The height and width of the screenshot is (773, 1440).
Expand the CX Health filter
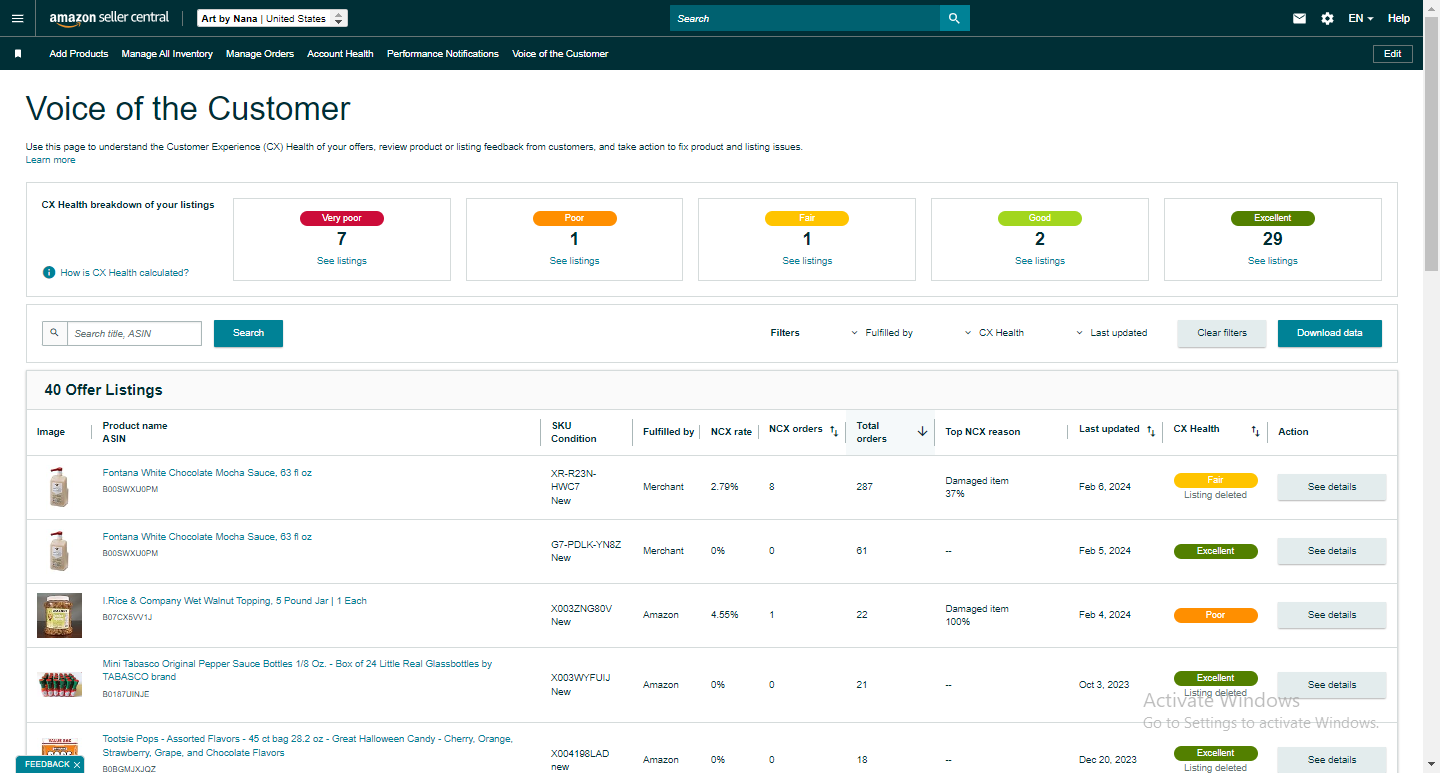click(995, 333)
